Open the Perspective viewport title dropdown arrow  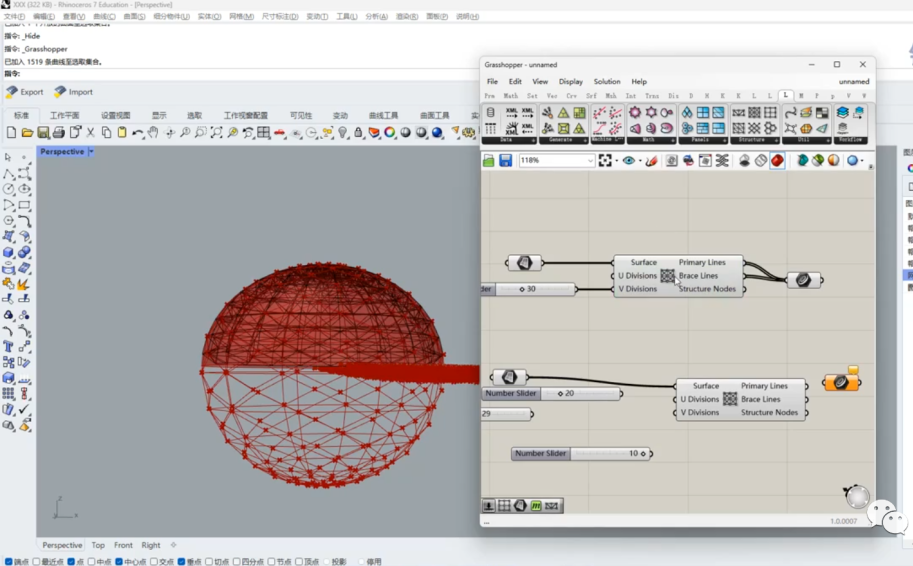point(91,152)
